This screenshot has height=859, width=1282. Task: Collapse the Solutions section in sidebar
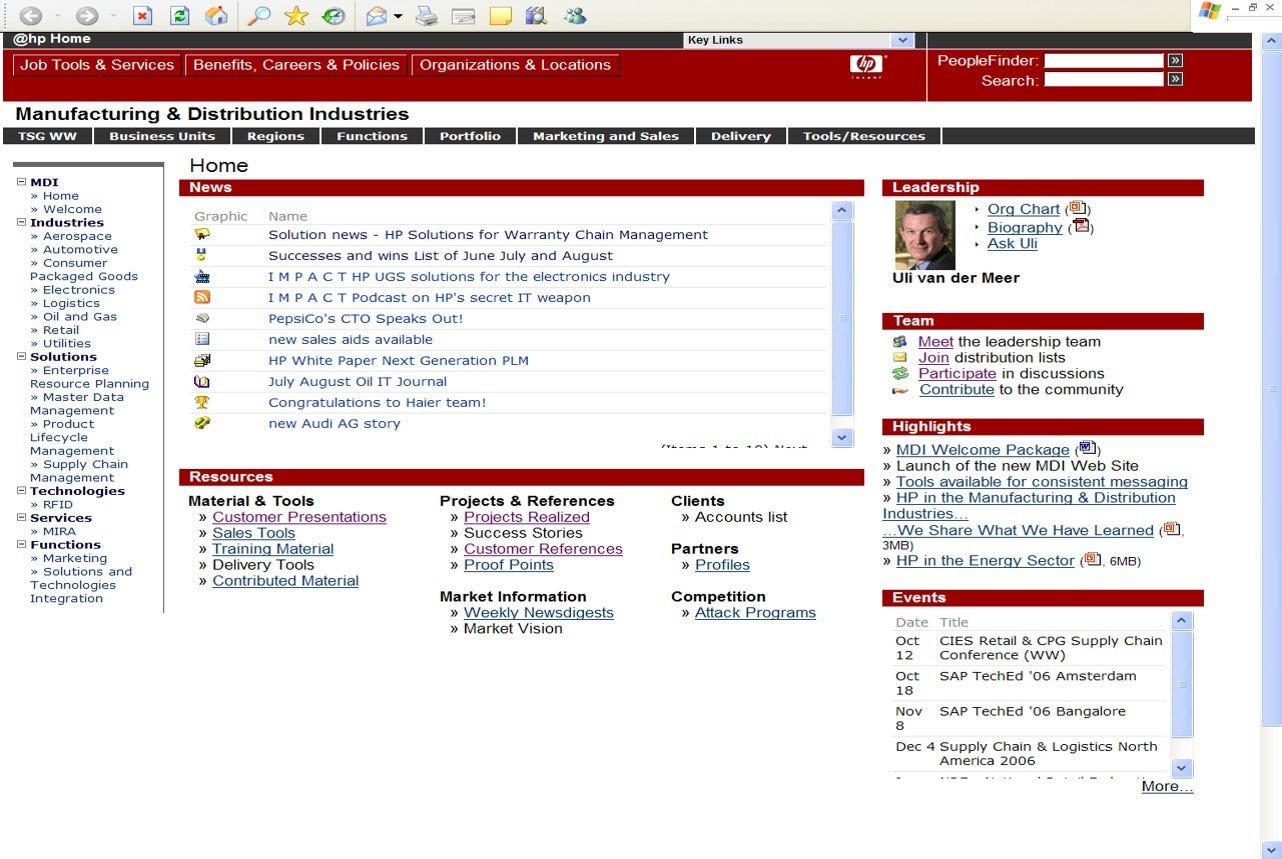click(22, 356)
